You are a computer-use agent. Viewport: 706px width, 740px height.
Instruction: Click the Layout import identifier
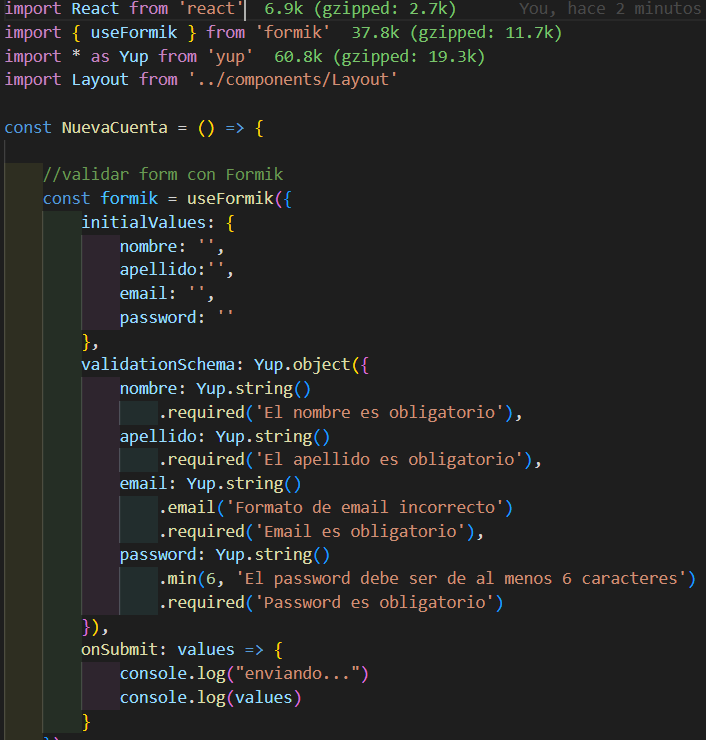(x=100, y=79)
